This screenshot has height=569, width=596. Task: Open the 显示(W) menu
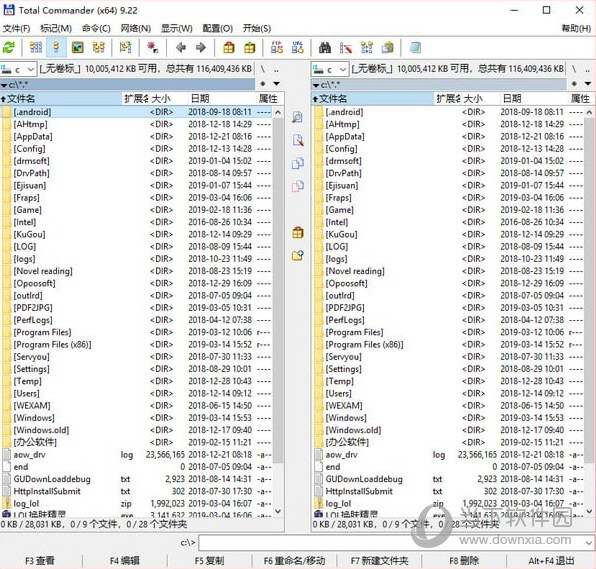tap(177, 29)
